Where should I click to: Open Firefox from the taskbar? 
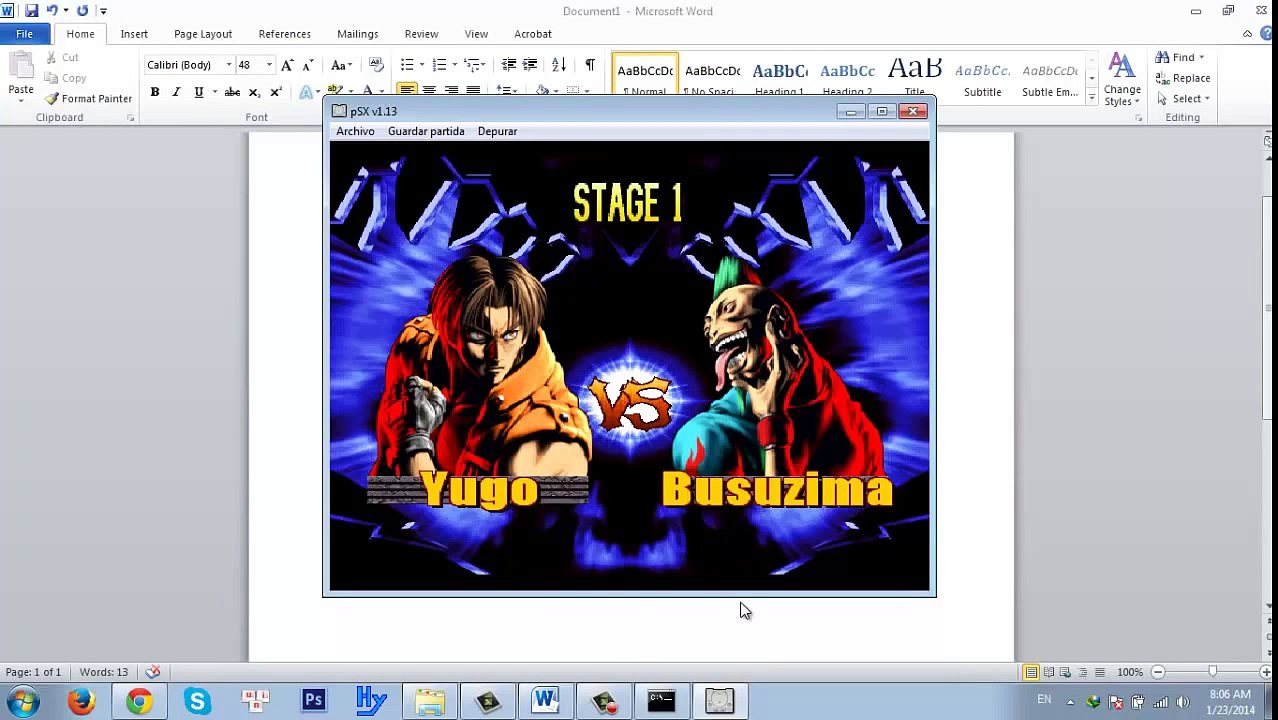(81, 701)
